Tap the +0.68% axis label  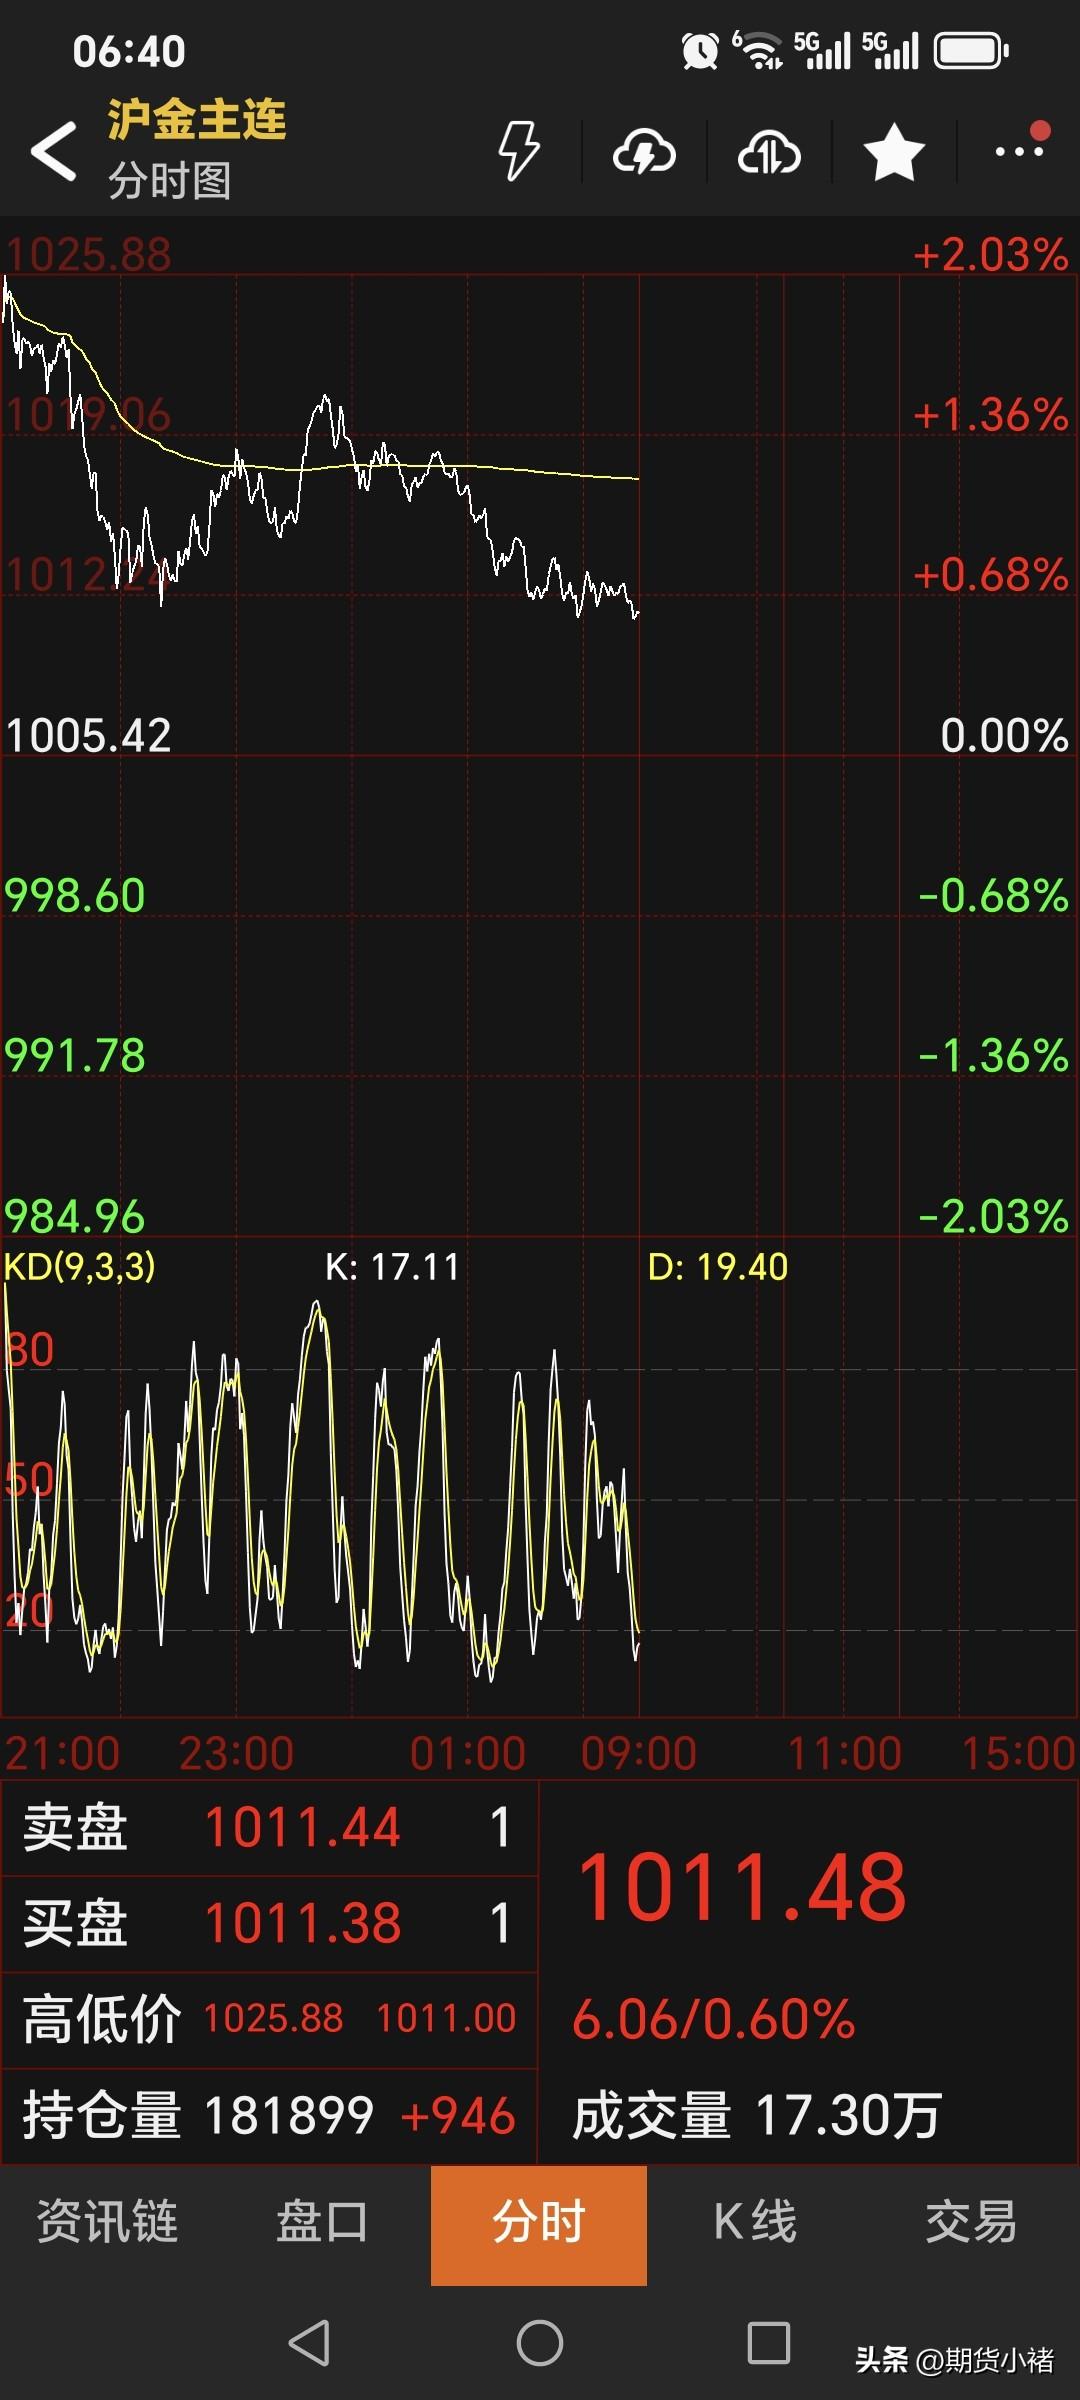[990, 575]
